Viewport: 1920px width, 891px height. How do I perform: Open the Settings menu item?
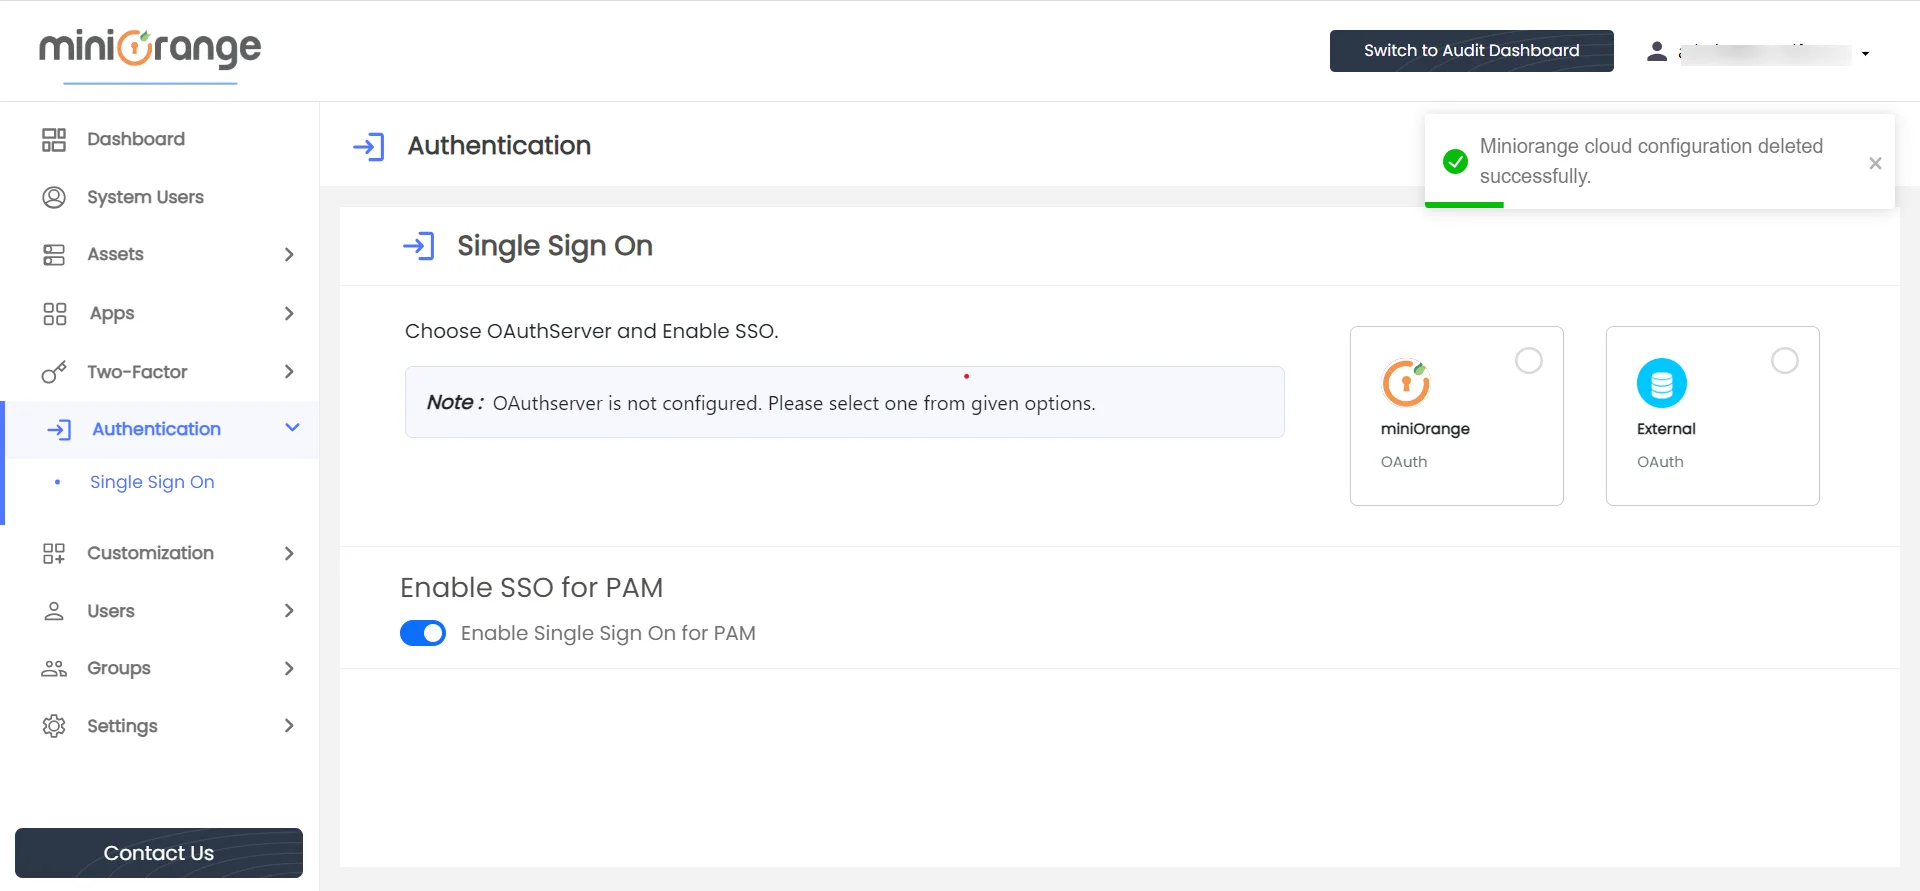[x=122, y=726]
